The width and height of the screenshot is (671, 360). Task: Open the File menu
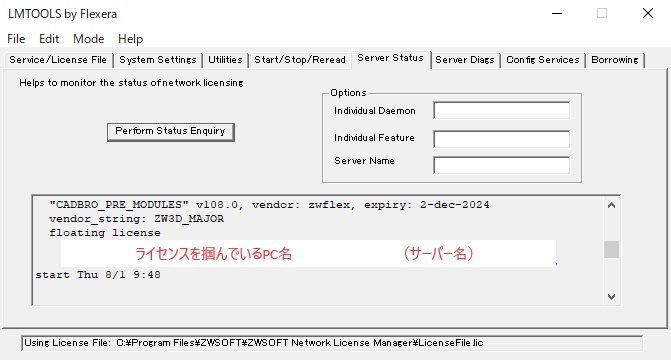tap(16, 39)
